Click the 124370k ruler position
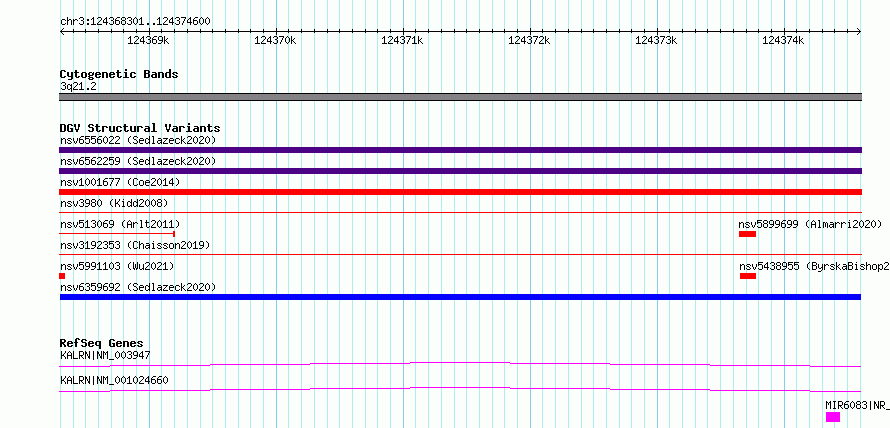The width and height of the screenshot is (890, 428). tap(275, 41)
